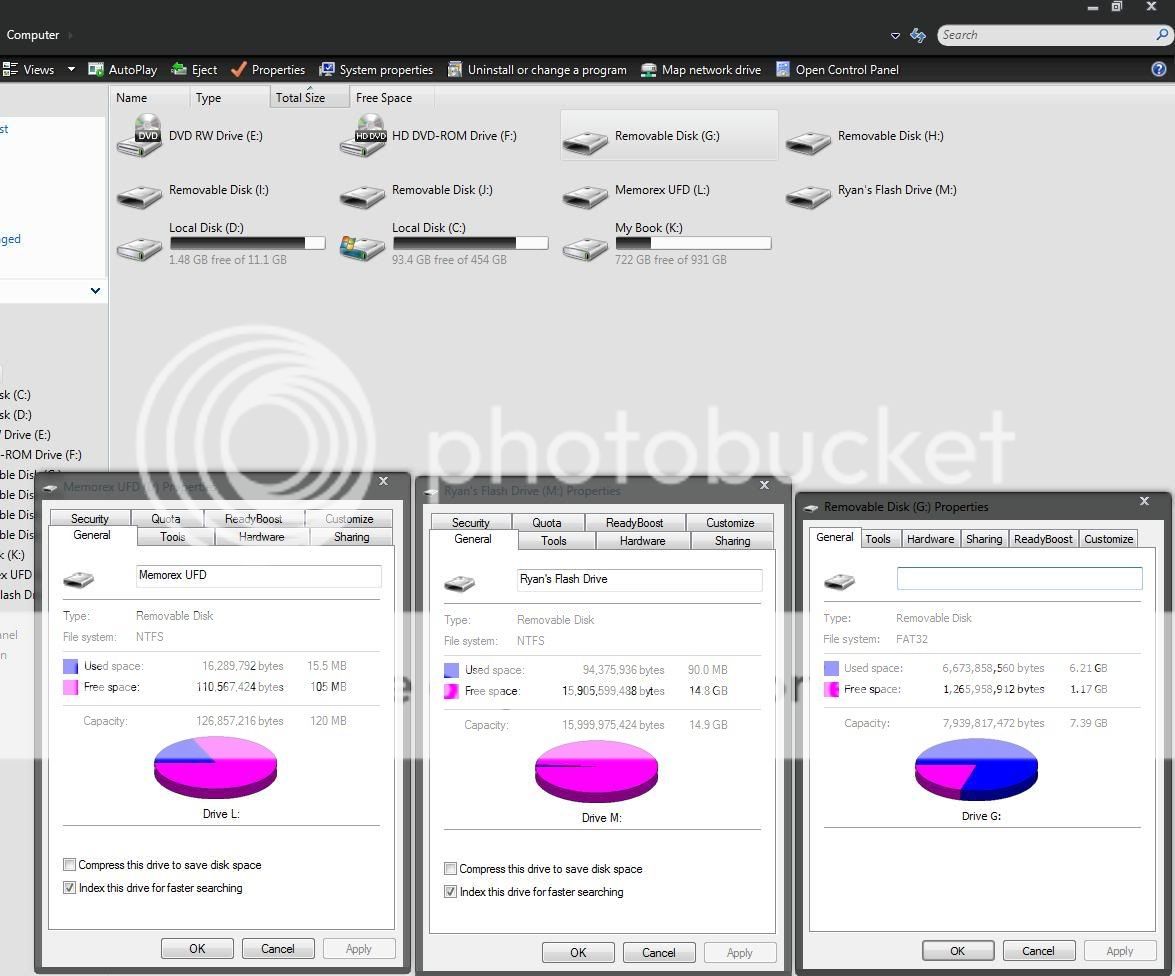
Task: Click the blue Help question mark icon
Action: (1159, 69)
